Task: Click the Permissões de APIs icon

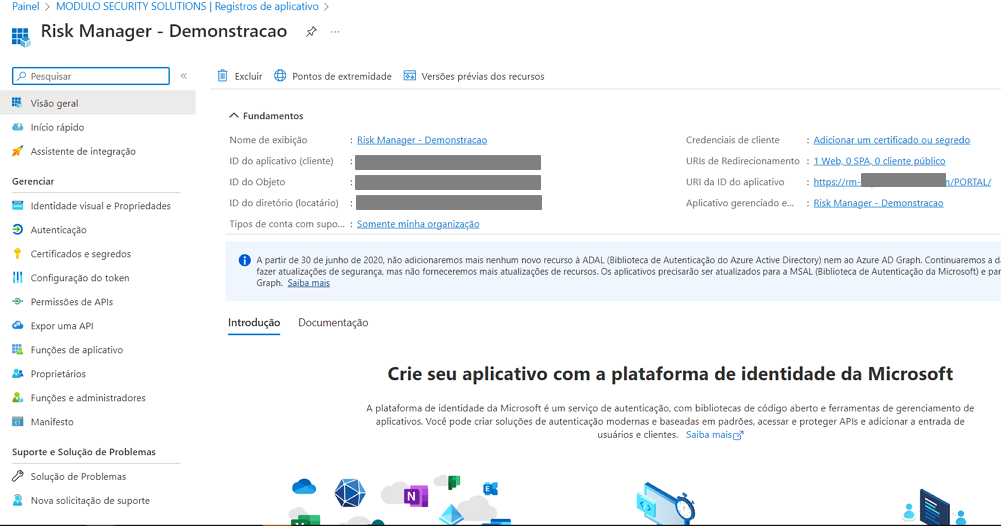Action: coord(17,301)
